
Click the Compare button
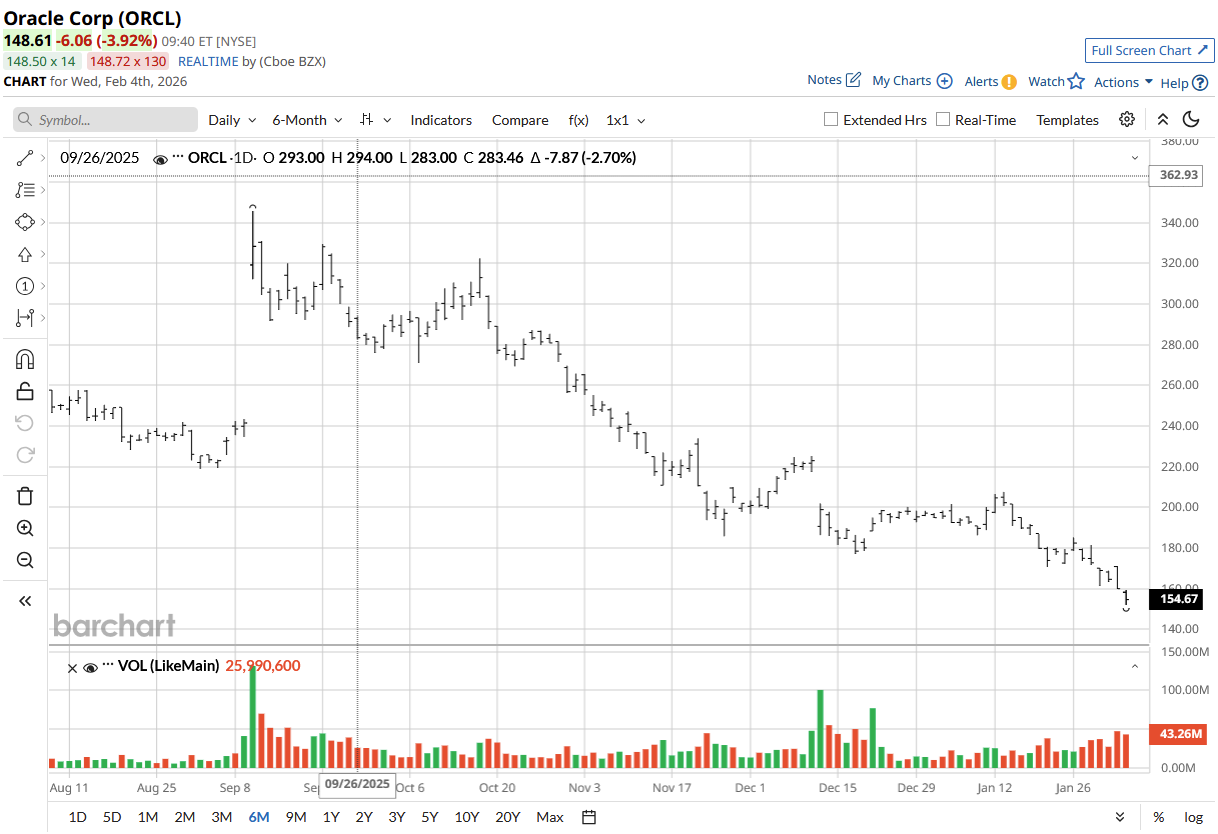(x=520, y=120)
